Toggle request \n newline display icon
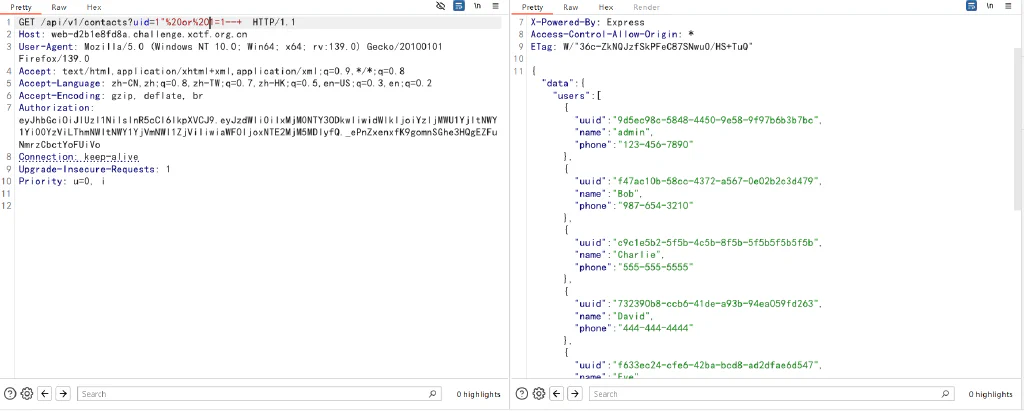1024x411 pixels. (x=477, y=6)
